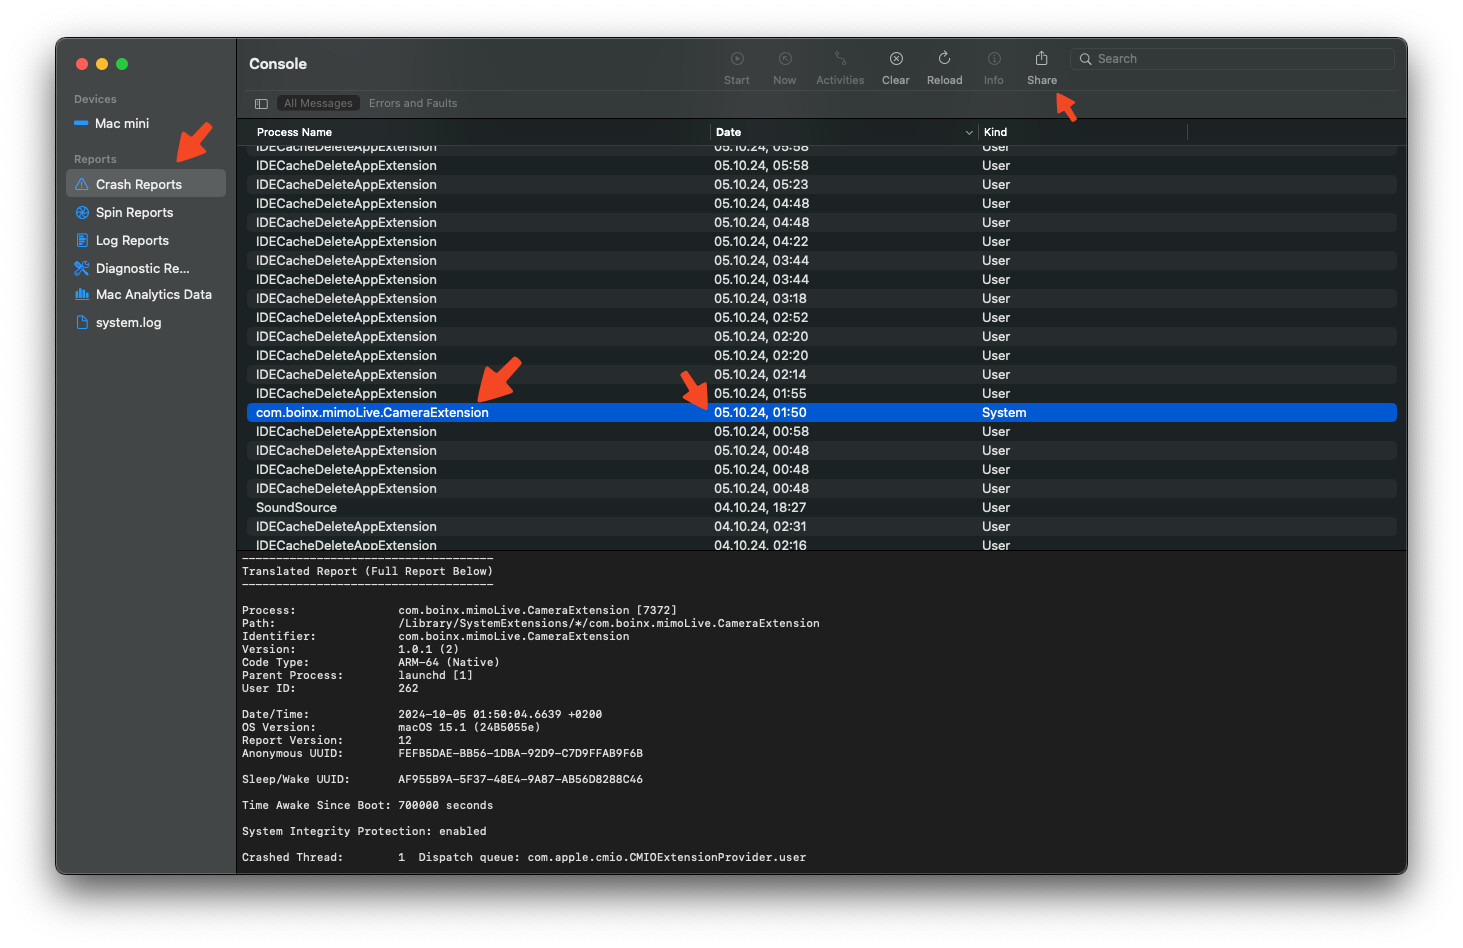Screen dimensions: 1463x948
Task: Click the date 04.10.24, 18:27
Action: coord(760,508)
